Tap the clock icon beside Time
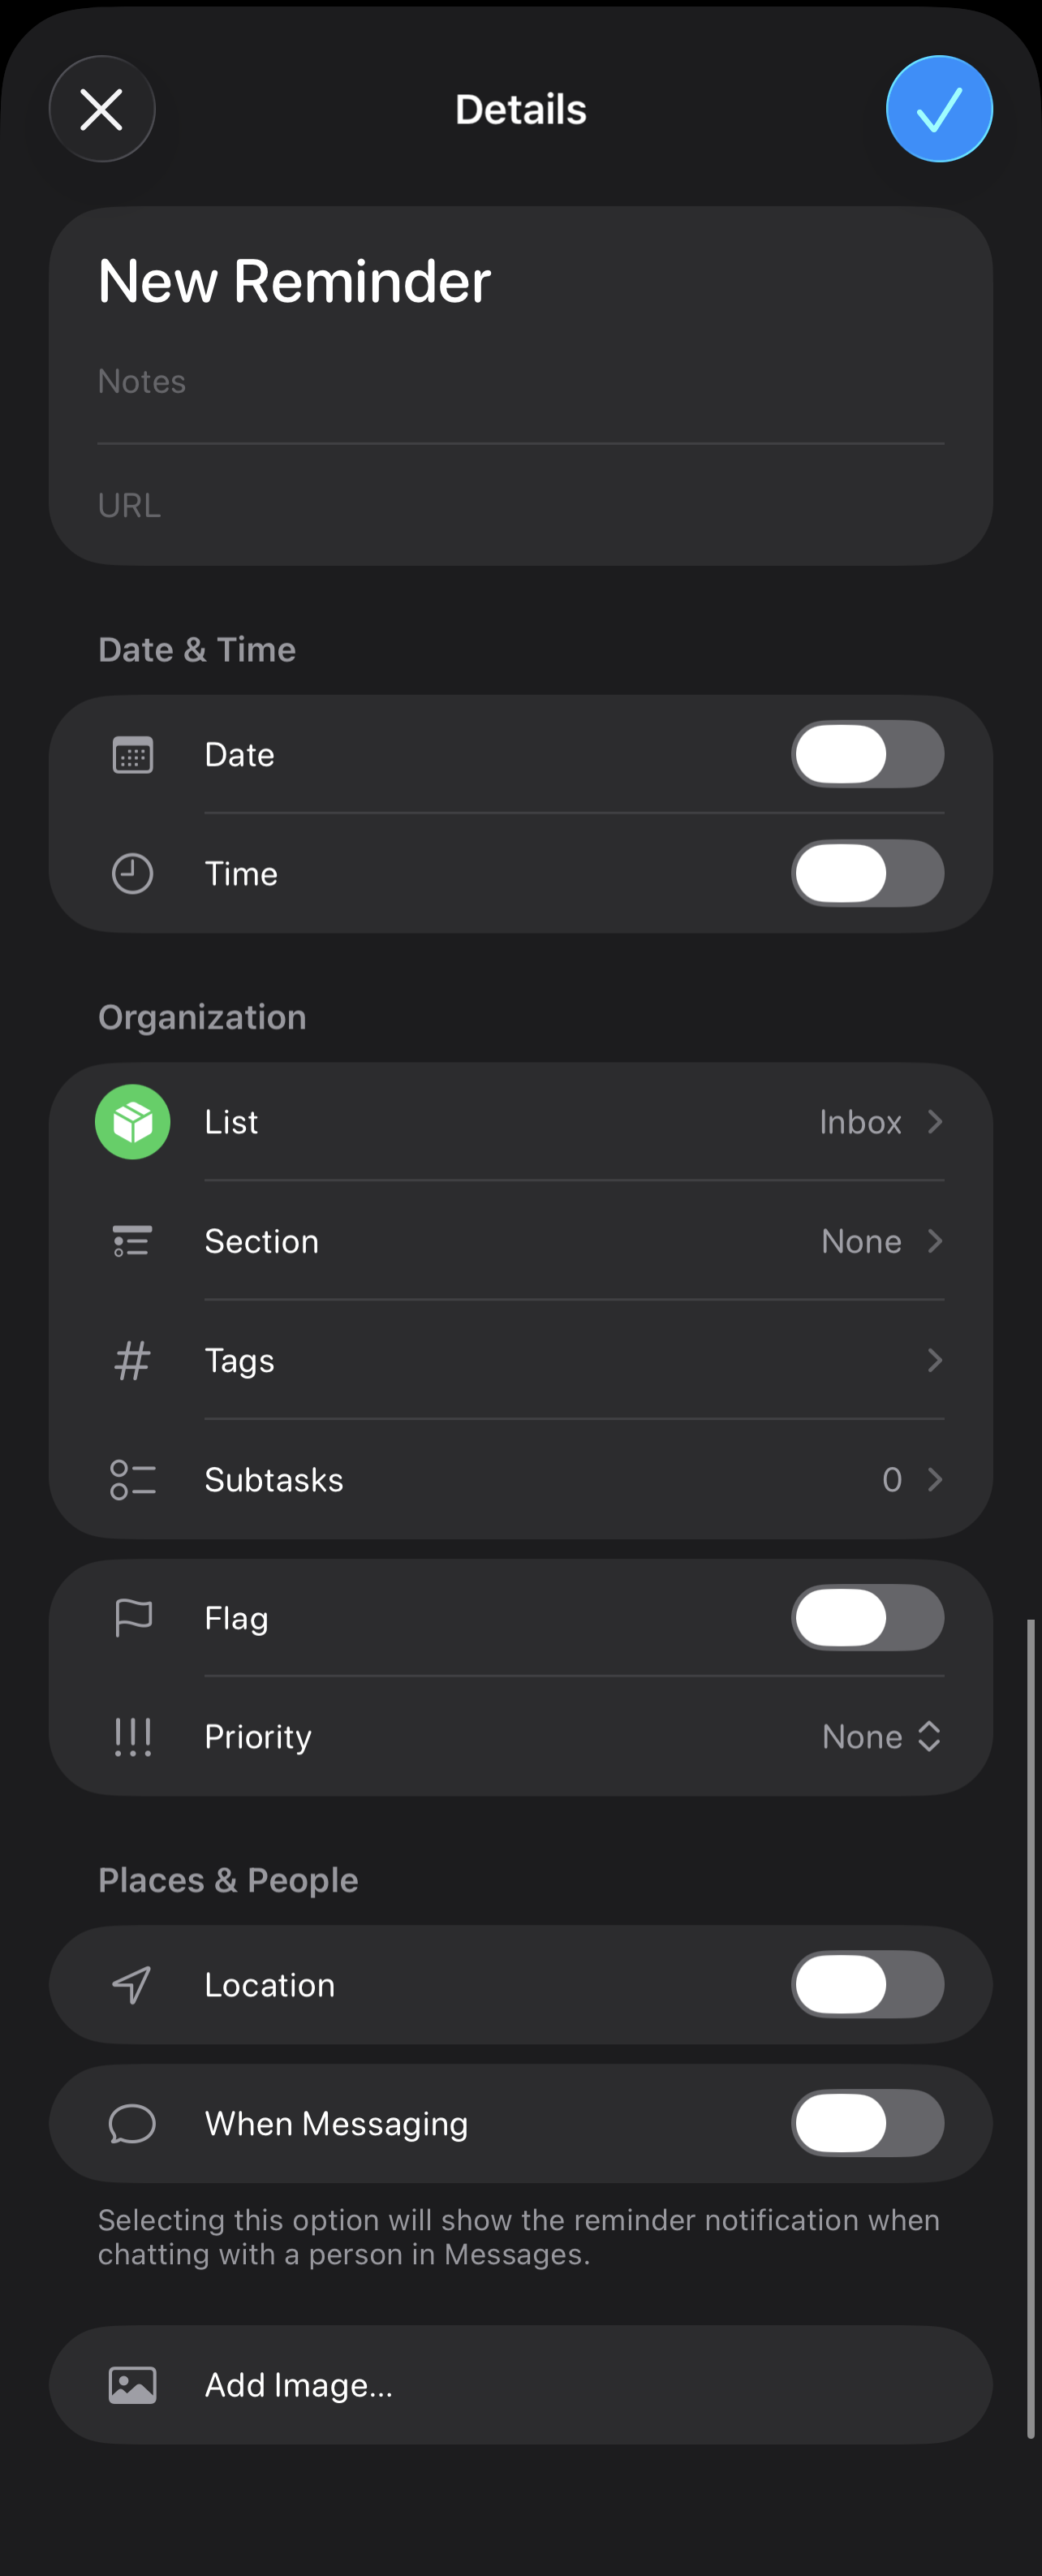The height and width of the screenshot is (2576, 1042). pyautogui.click(x=132, y=874)
